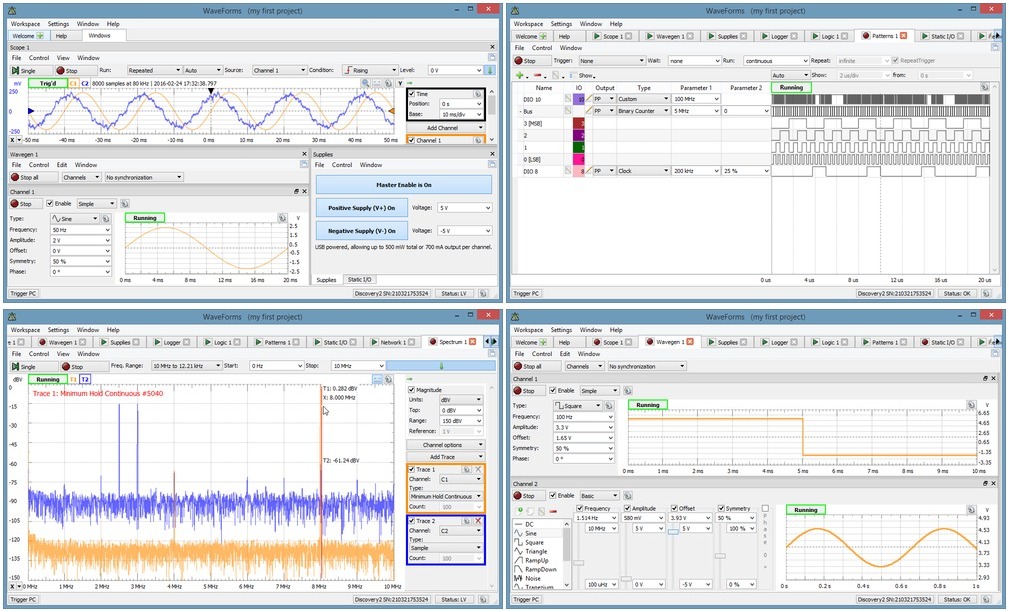Click the green plus icon to add a Patterns signal

point(519,75)
